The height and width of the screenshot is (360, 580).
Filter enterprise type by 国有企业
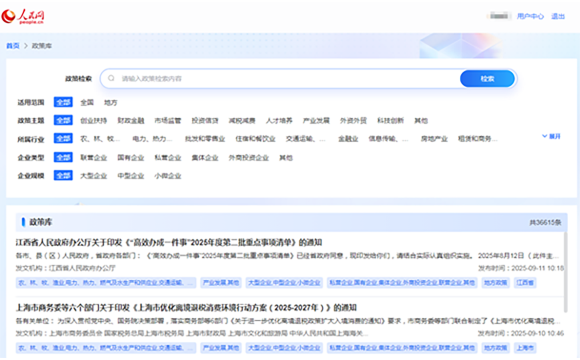click(131, 158)
